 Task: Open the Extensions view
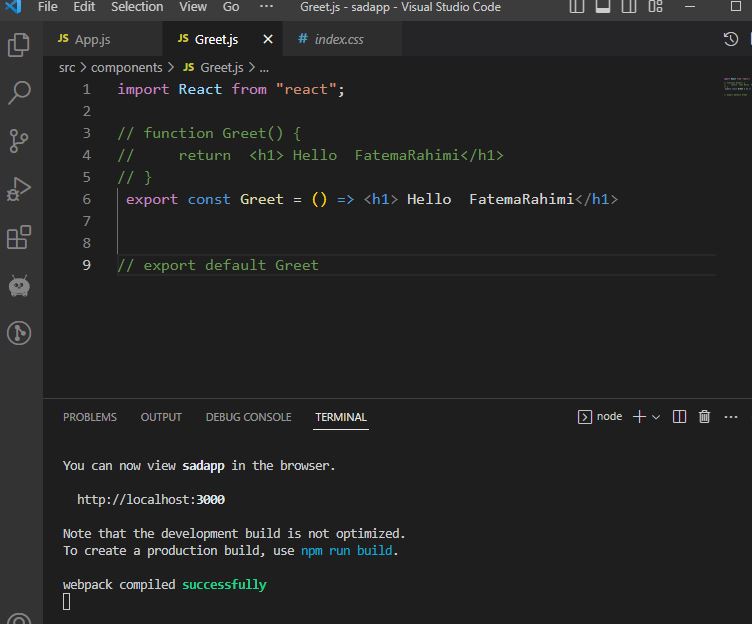click(19, 237)
